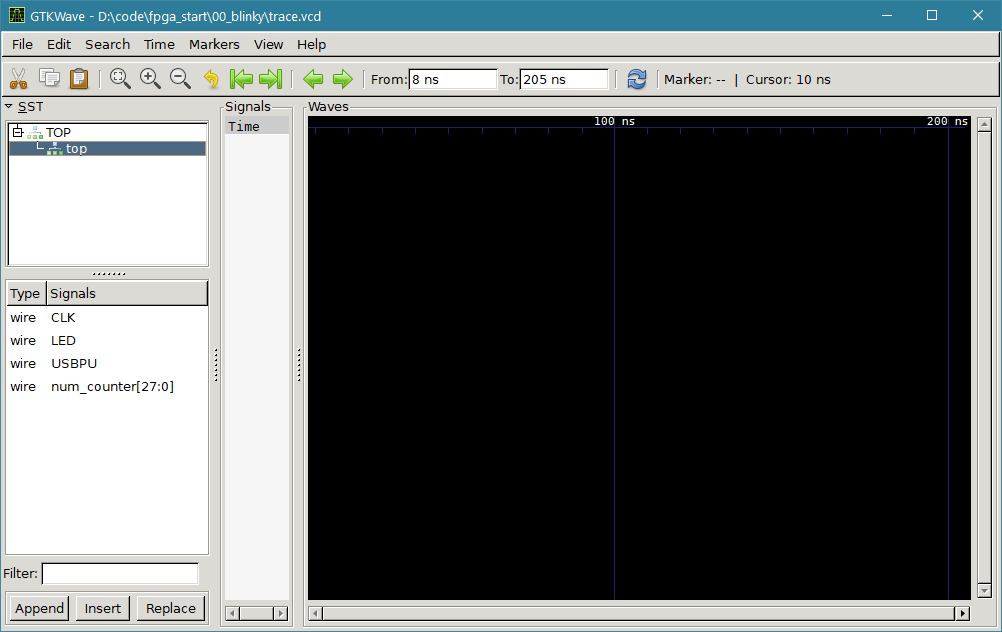This screenshot has height=632, width=1002.
Task: Click GTKWave app icon in title bar
Action: pos(17,15)
